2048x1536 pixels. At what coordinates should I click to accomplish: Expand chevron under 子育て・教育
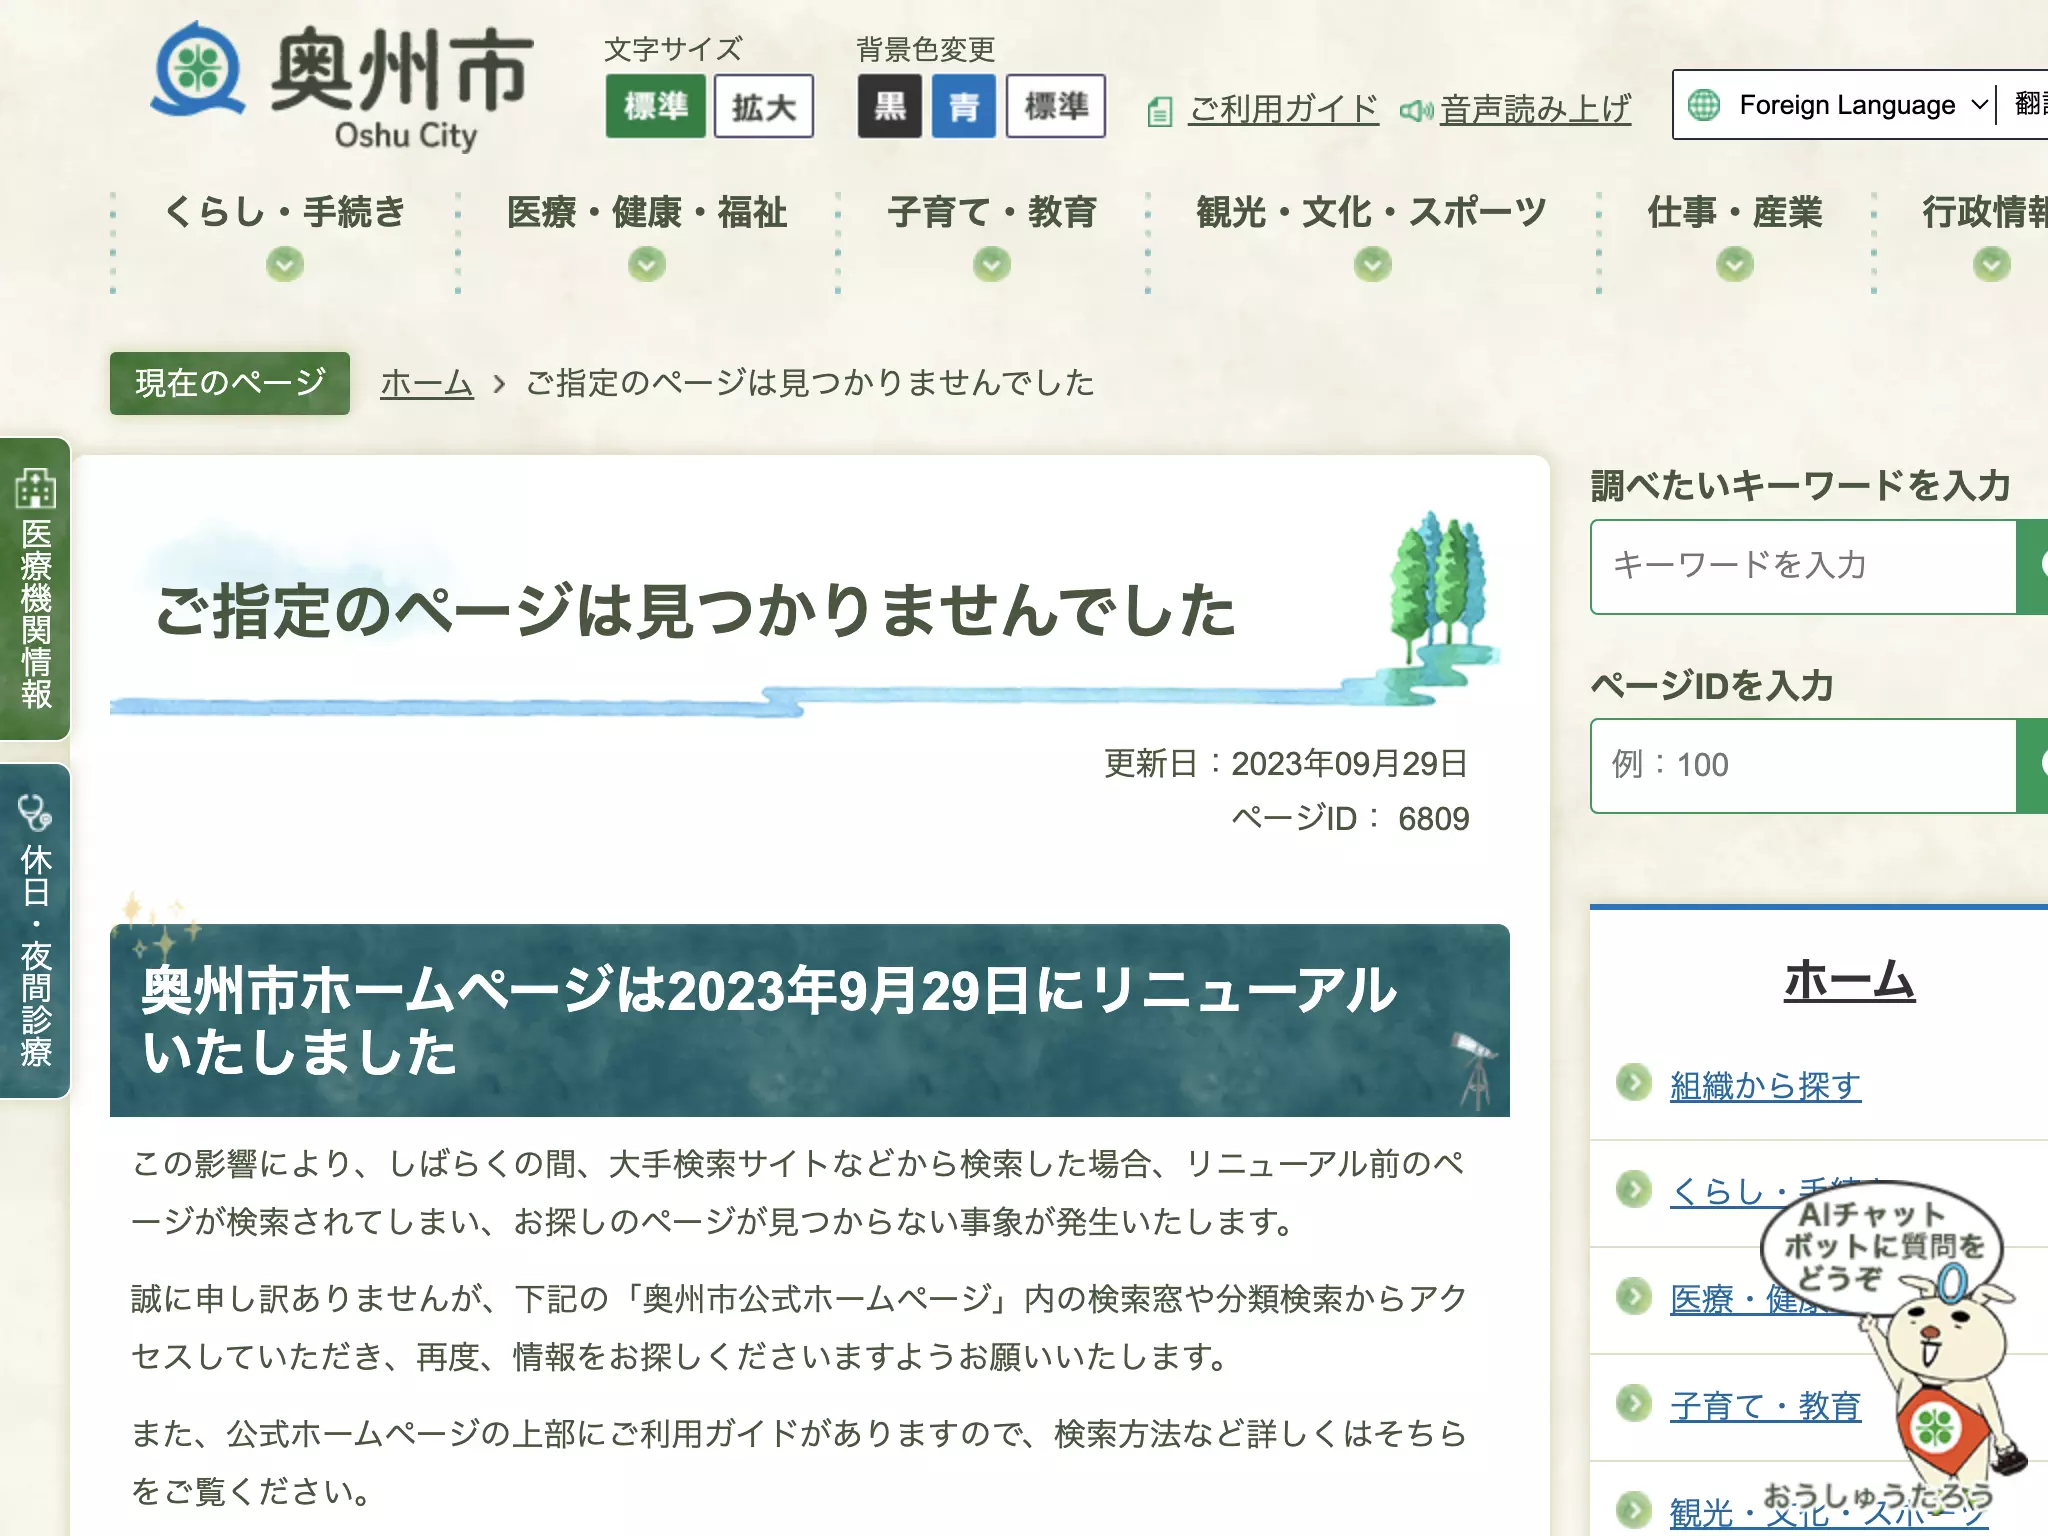click(x=992, y=265)
